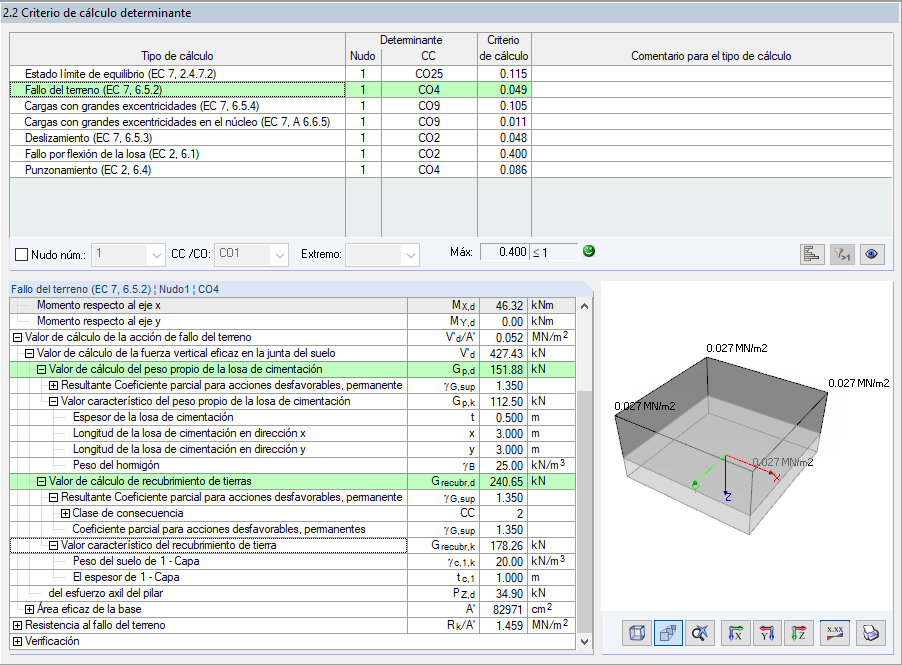Click the Máx value field 0.400
The image size is (902, 665).
point(504,252)
